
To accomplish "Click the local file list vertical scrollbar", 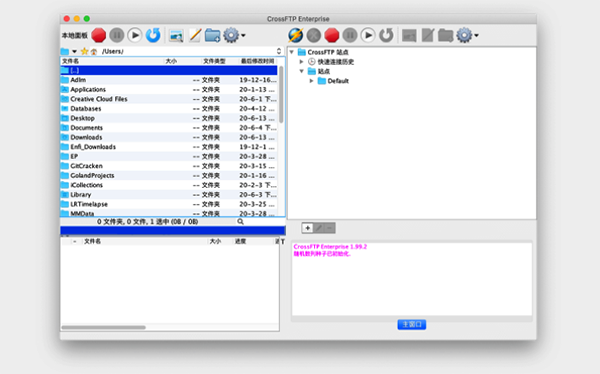I will pos(281,95).
